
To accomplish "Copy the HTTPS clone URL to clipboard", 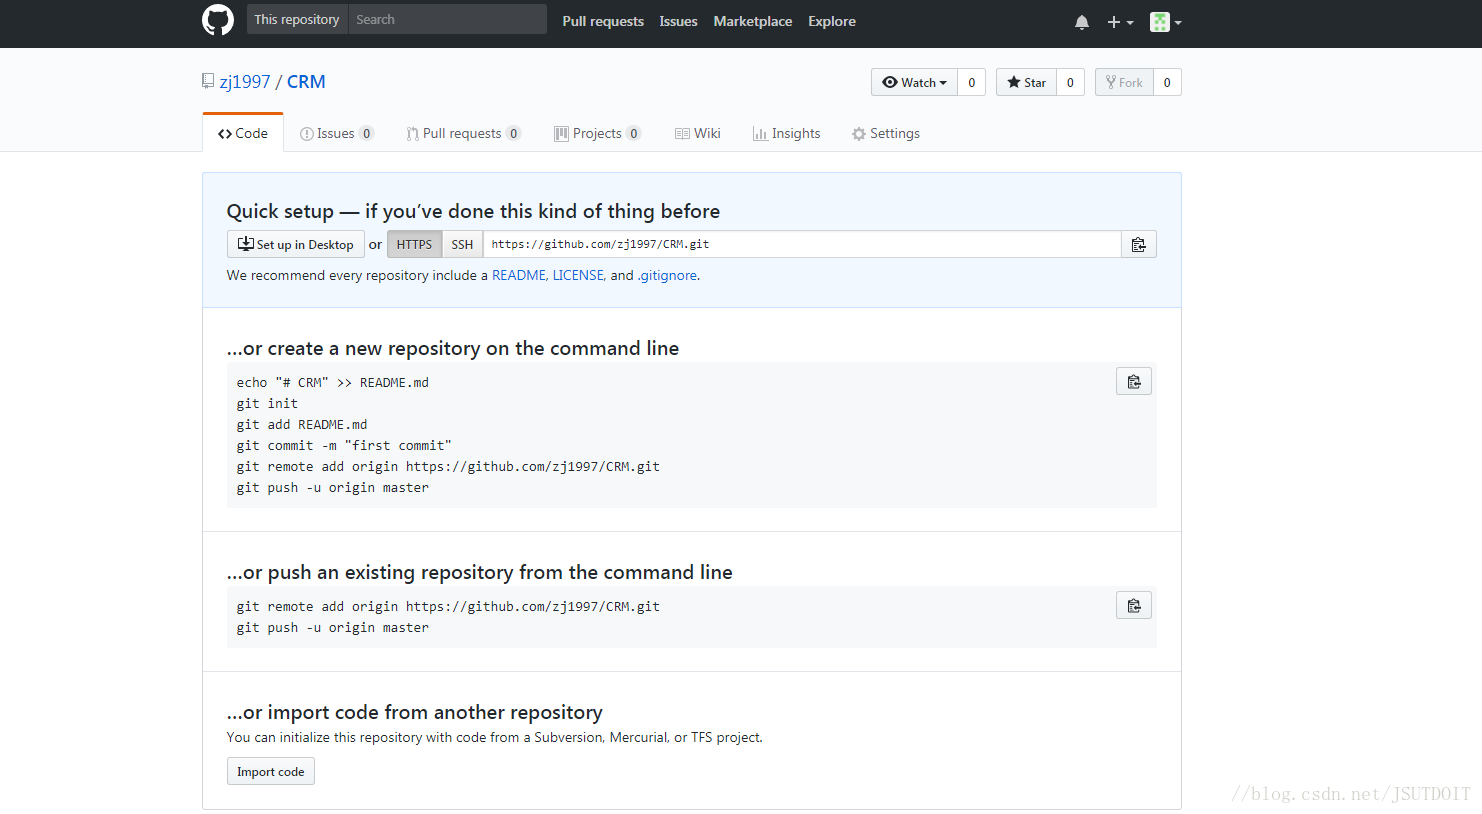I will [1139, 244].
